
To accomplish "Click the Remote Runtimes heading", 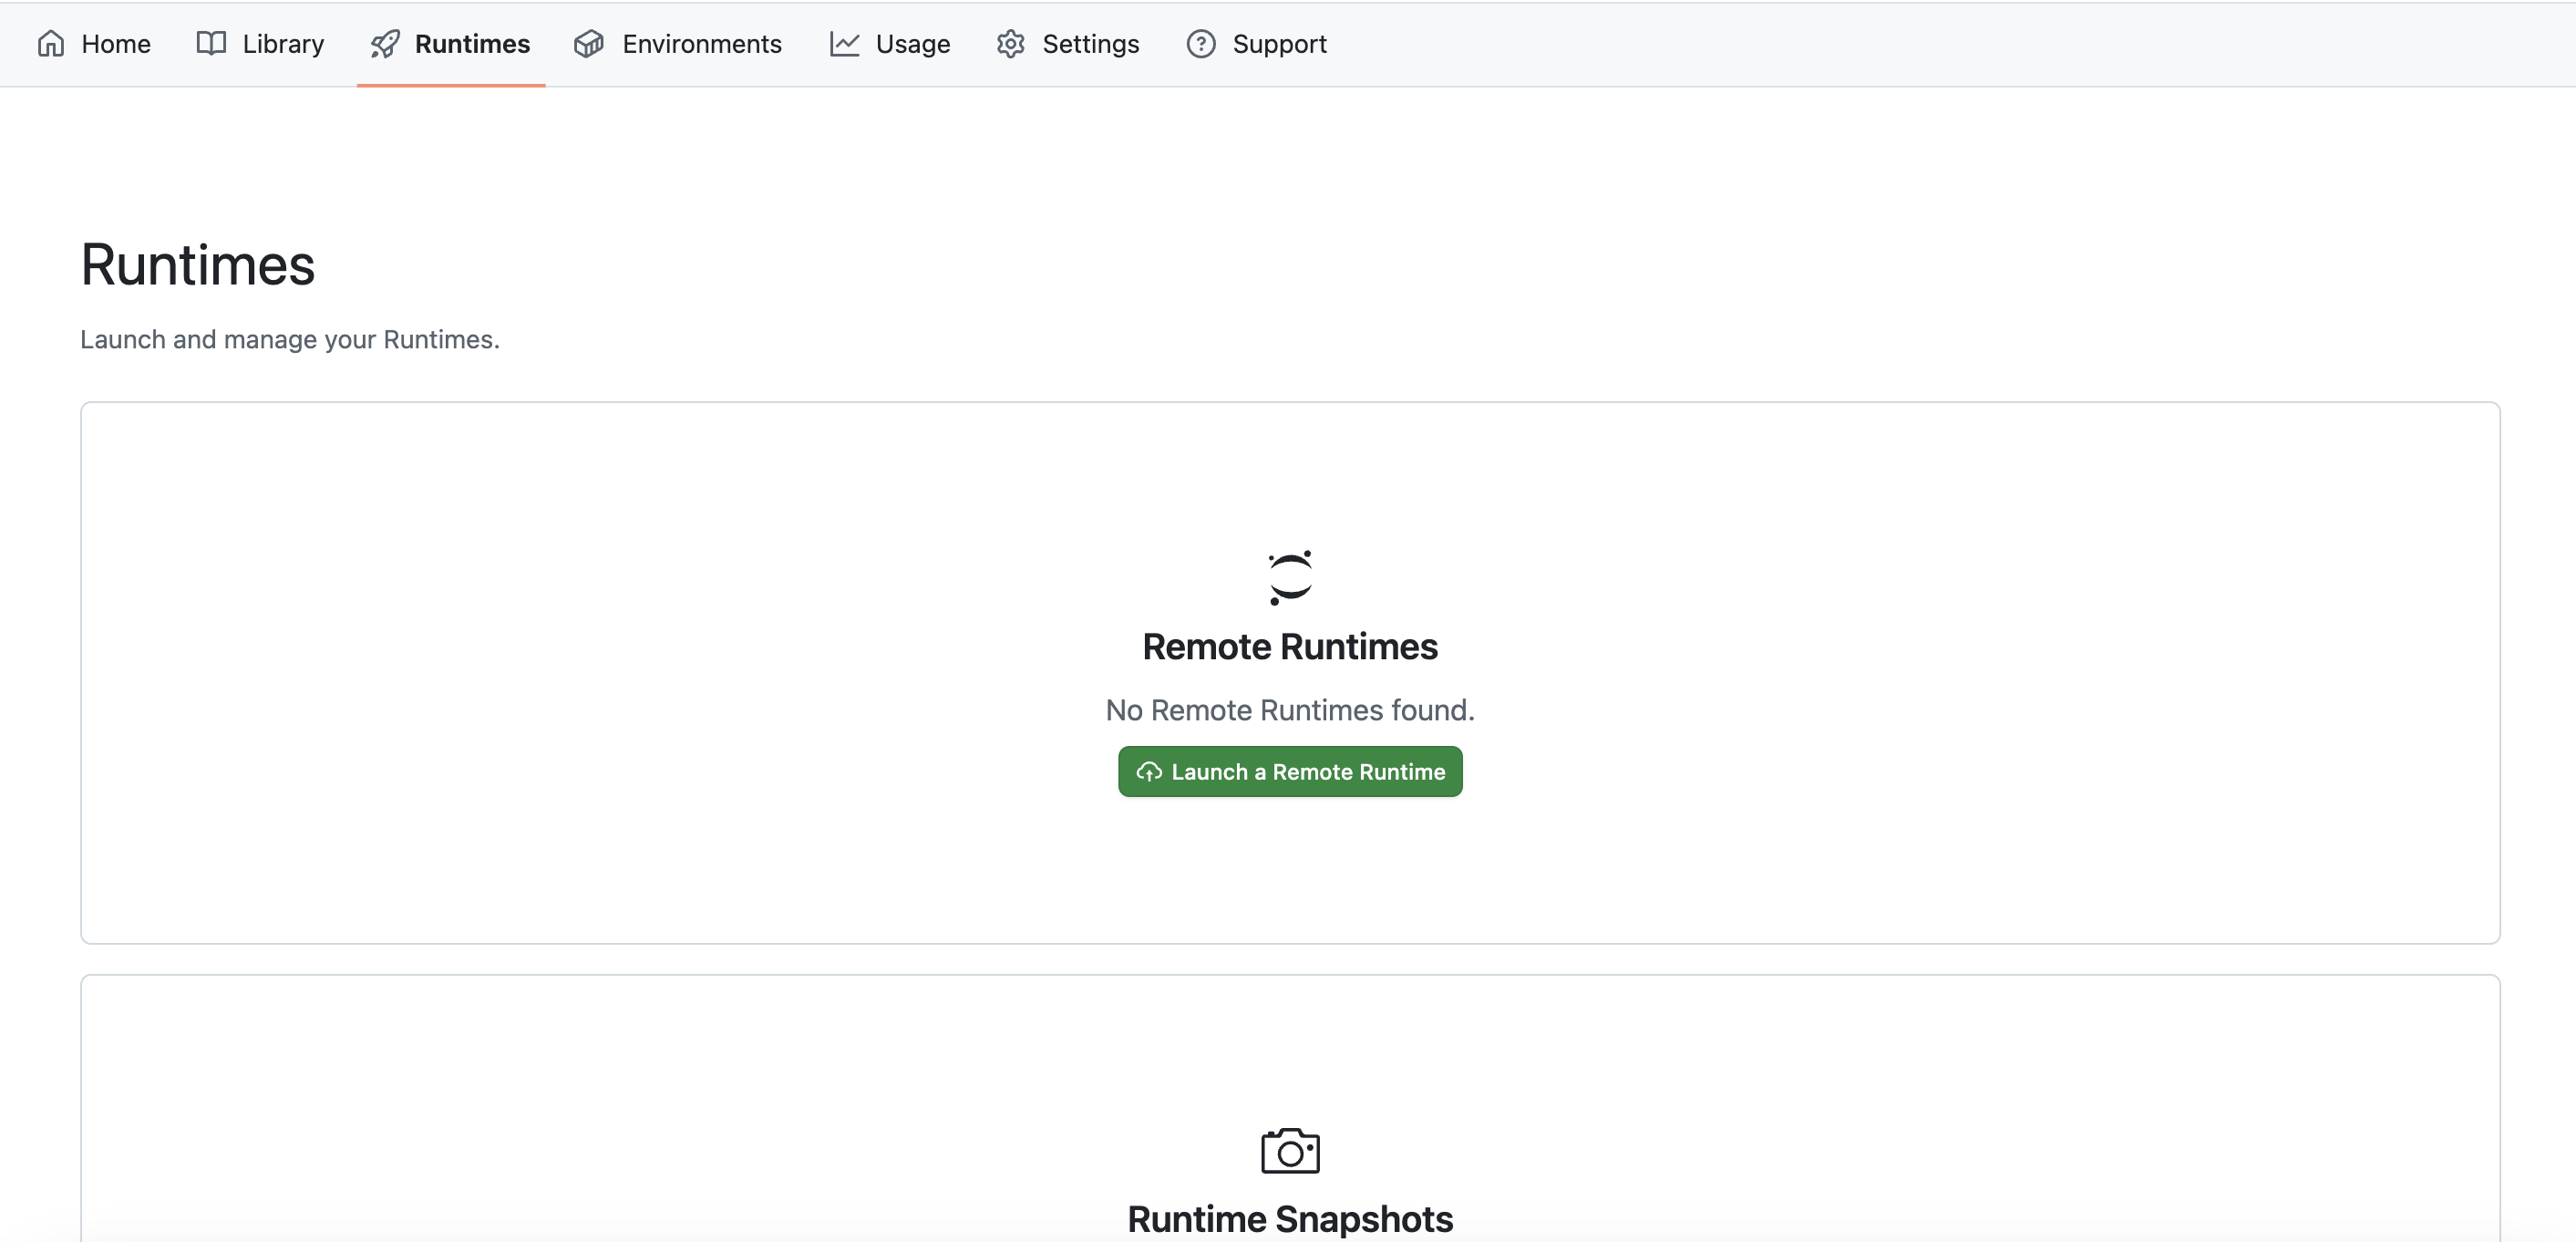I will (1290, 647).
